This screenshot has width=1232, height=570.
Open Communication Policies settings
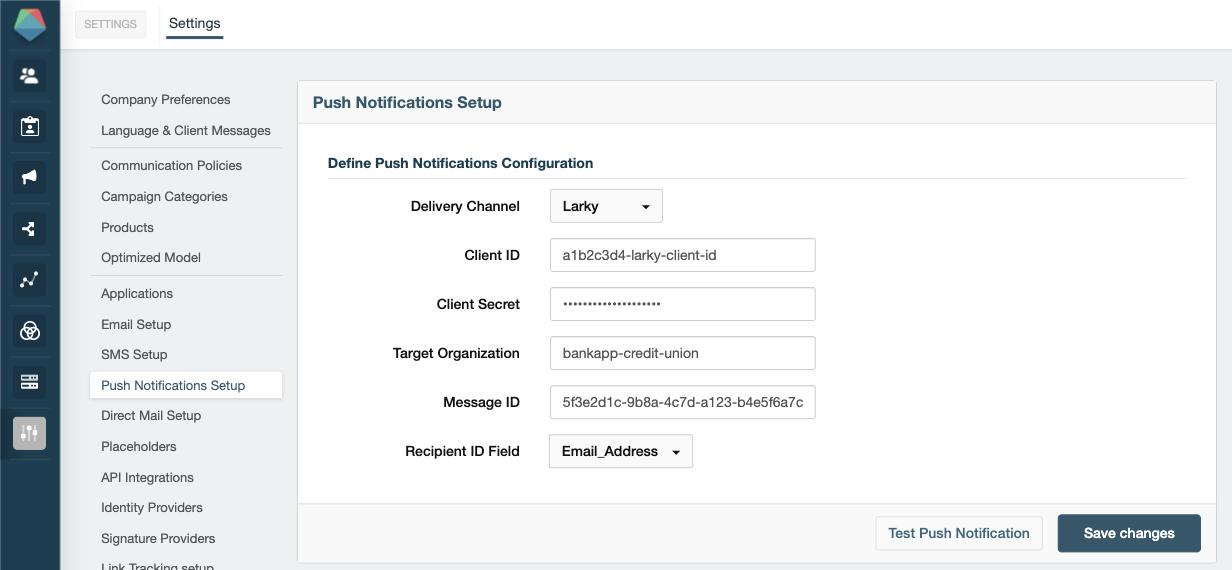click(172, 165)
